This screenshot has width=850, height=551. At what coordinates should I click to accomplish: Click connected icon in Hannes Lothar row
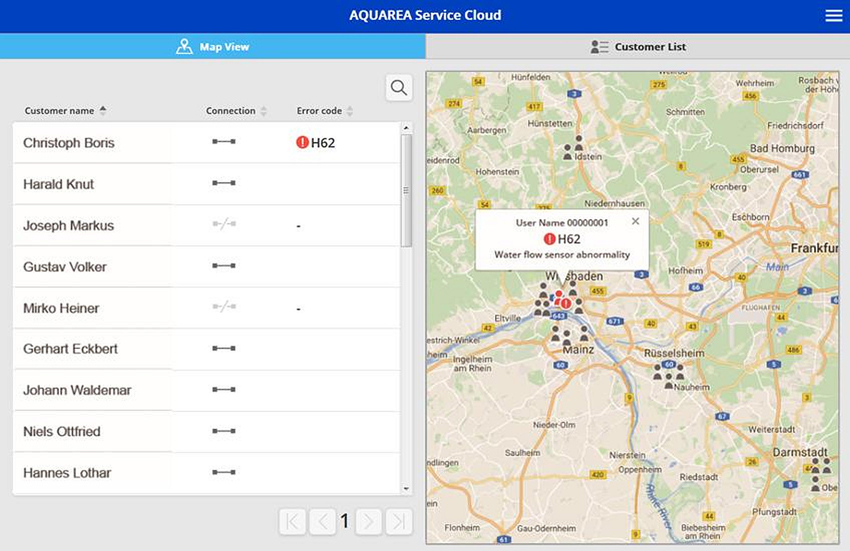click(x=224, y=472)
